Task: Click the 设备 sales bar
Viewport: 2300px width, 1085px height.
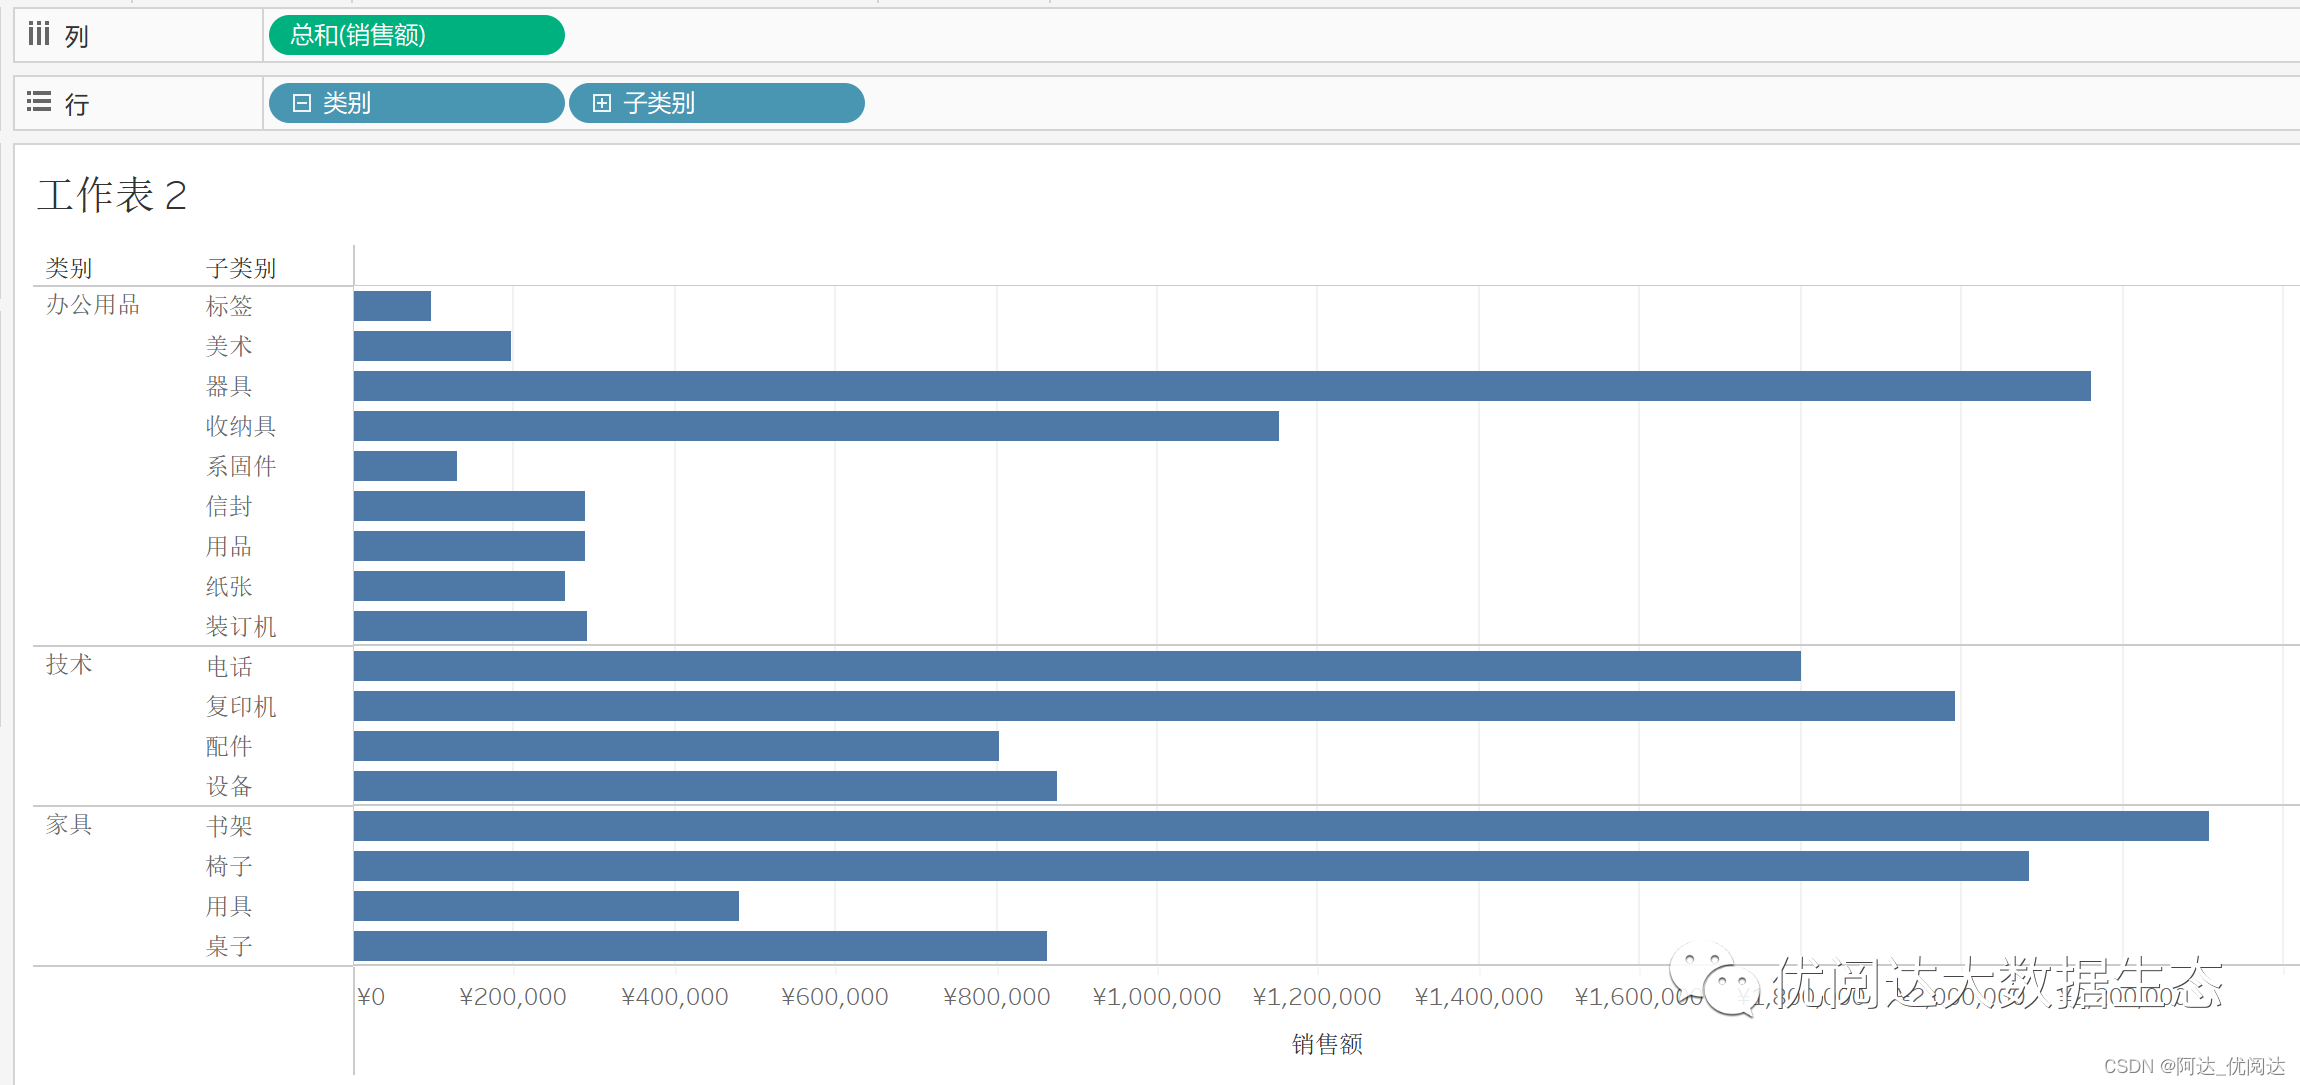Action: pos(705,786)
